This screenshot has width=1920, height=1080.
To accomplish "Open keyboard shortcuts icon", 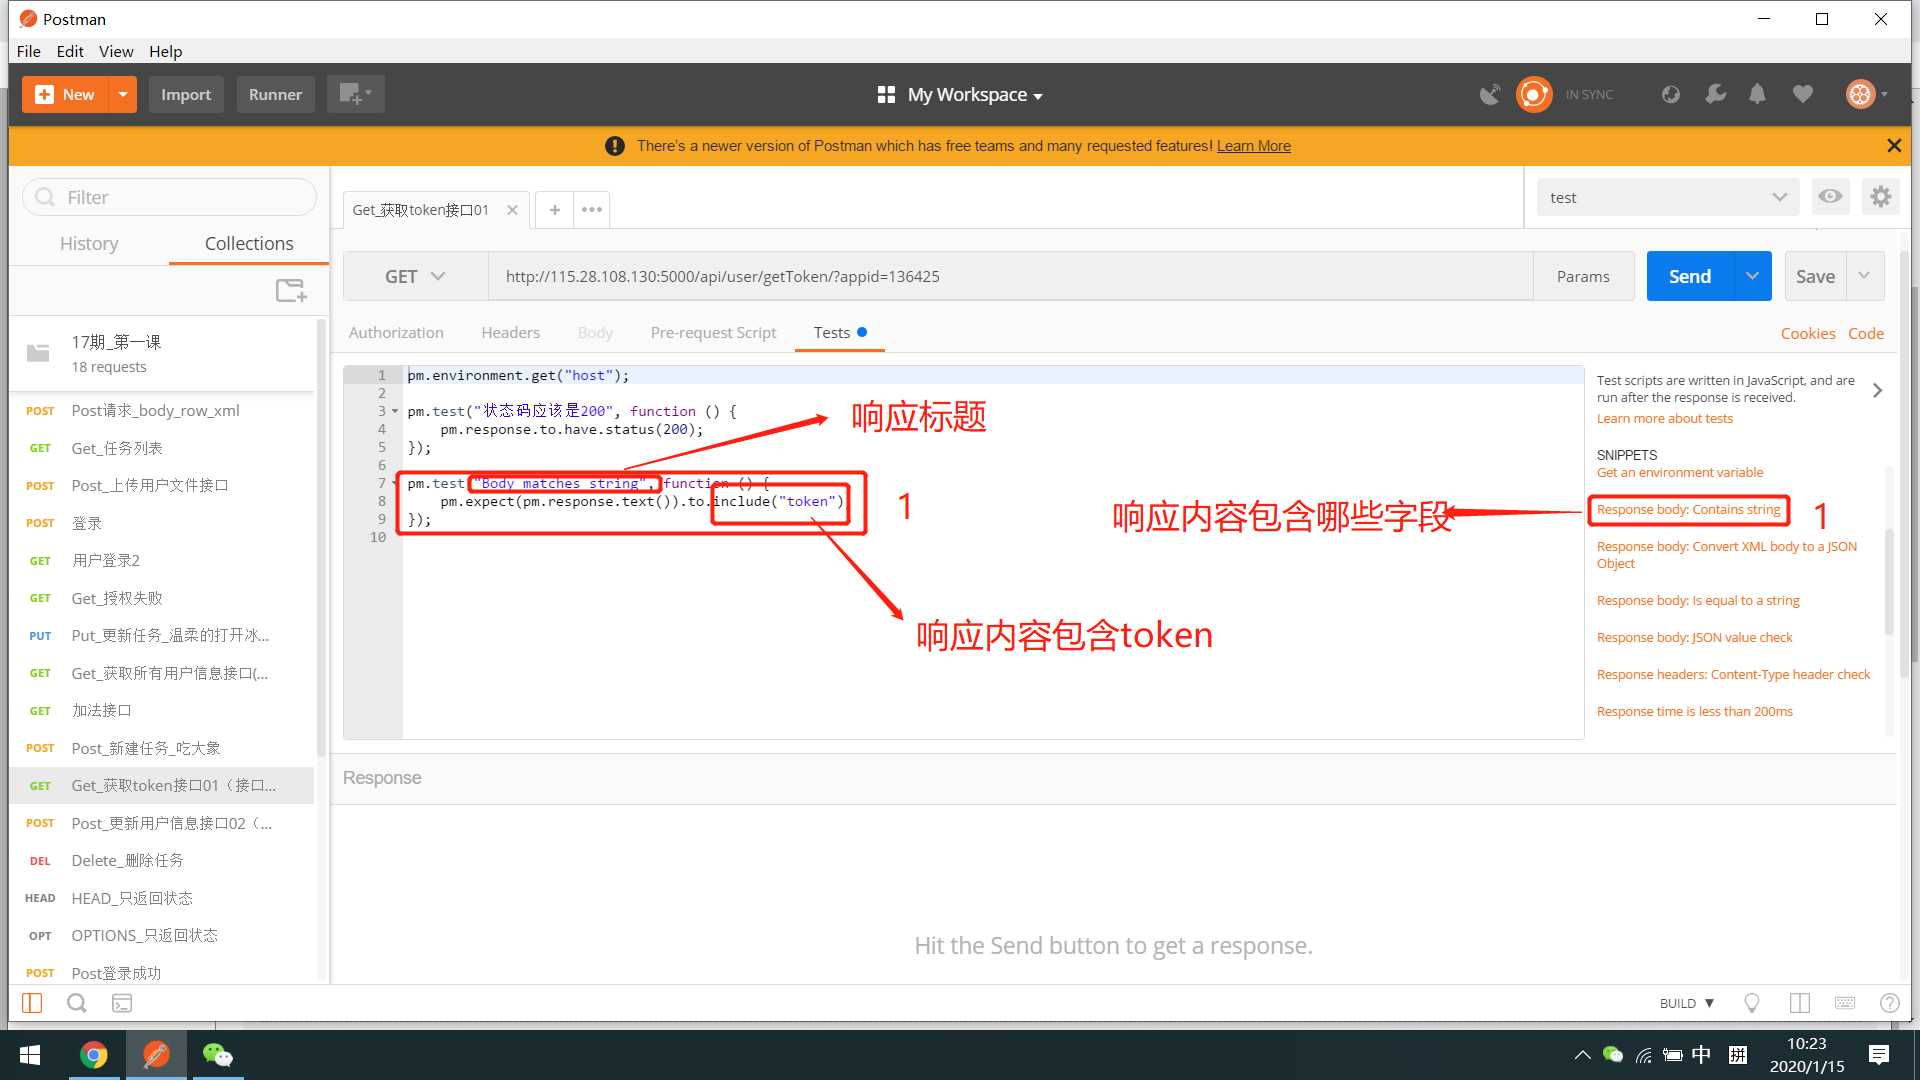I will [1845, 1003].
